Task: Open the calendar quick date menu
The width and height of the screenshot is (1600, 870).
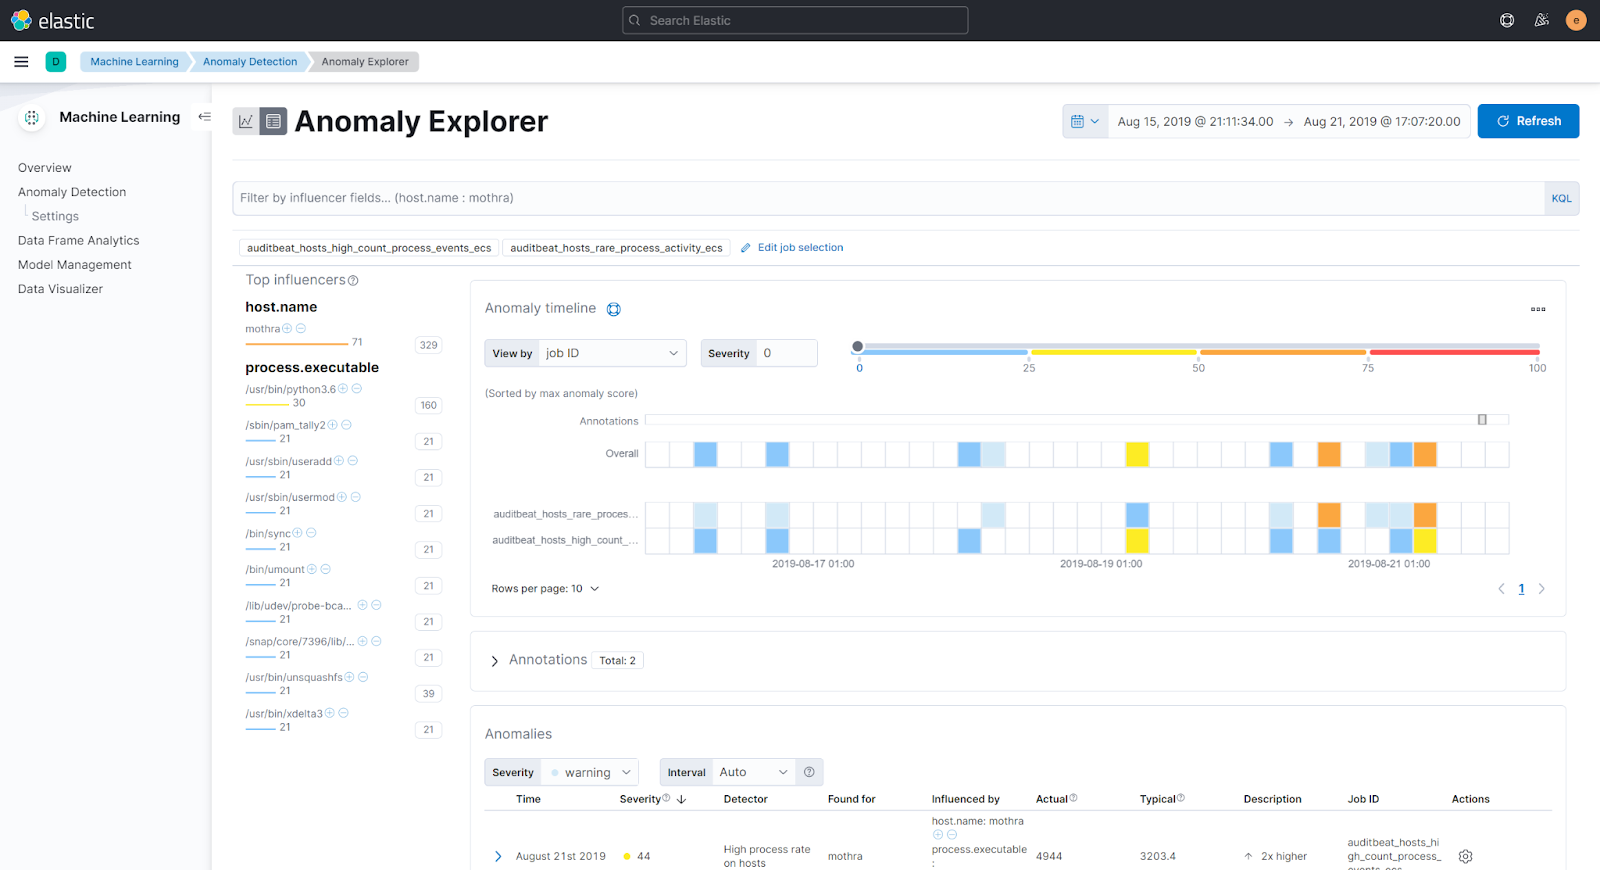Action: pos(1085,121)
